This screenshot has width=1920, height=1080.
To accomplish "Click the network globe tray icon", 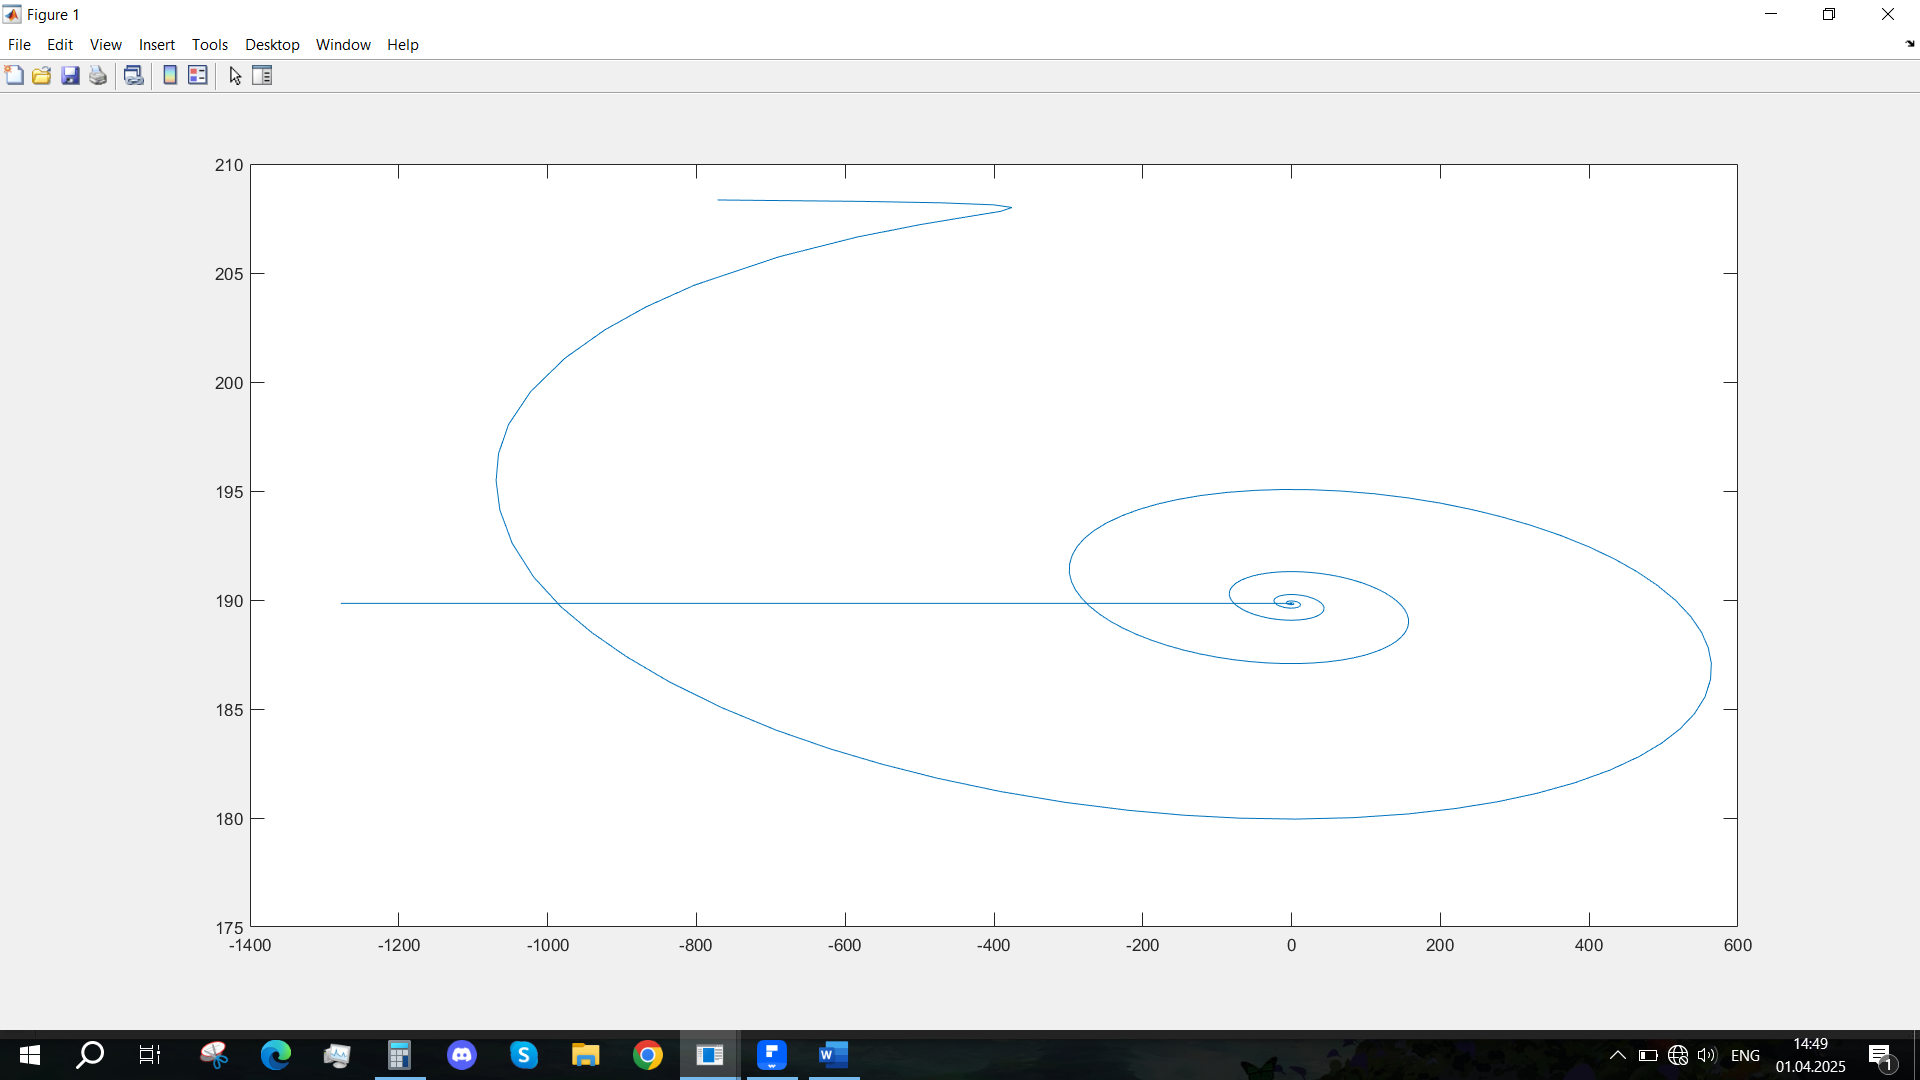I will coord(1678,1055).
